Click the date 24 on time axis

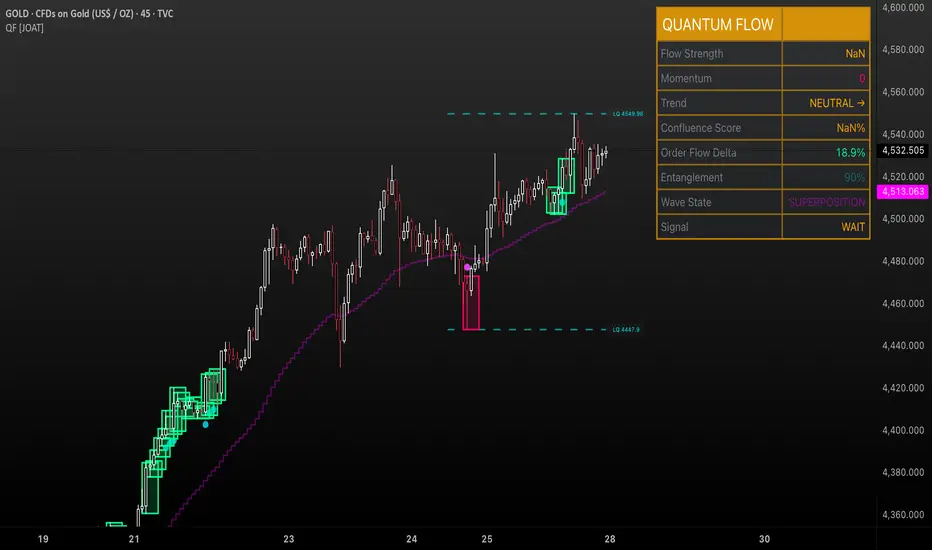411,539
